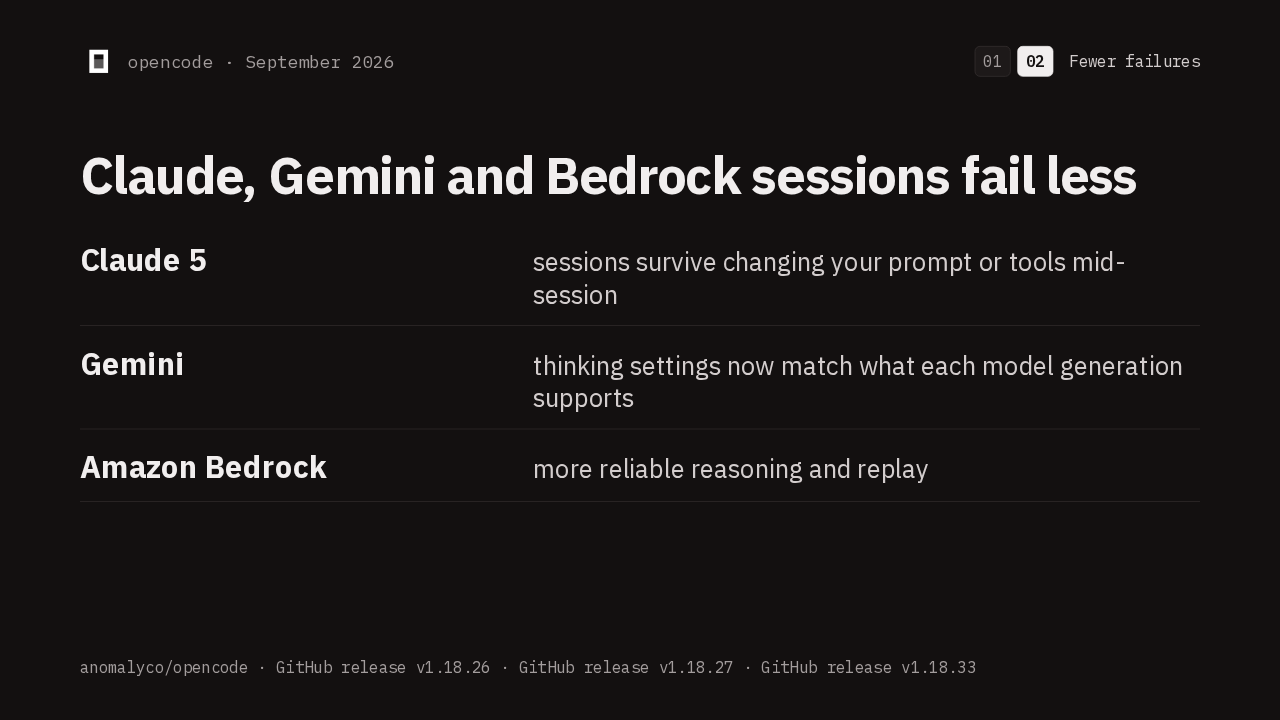Screen dimensions: 1280x720
Task: Click the September 2026 date text
Action: pos(319,62)
